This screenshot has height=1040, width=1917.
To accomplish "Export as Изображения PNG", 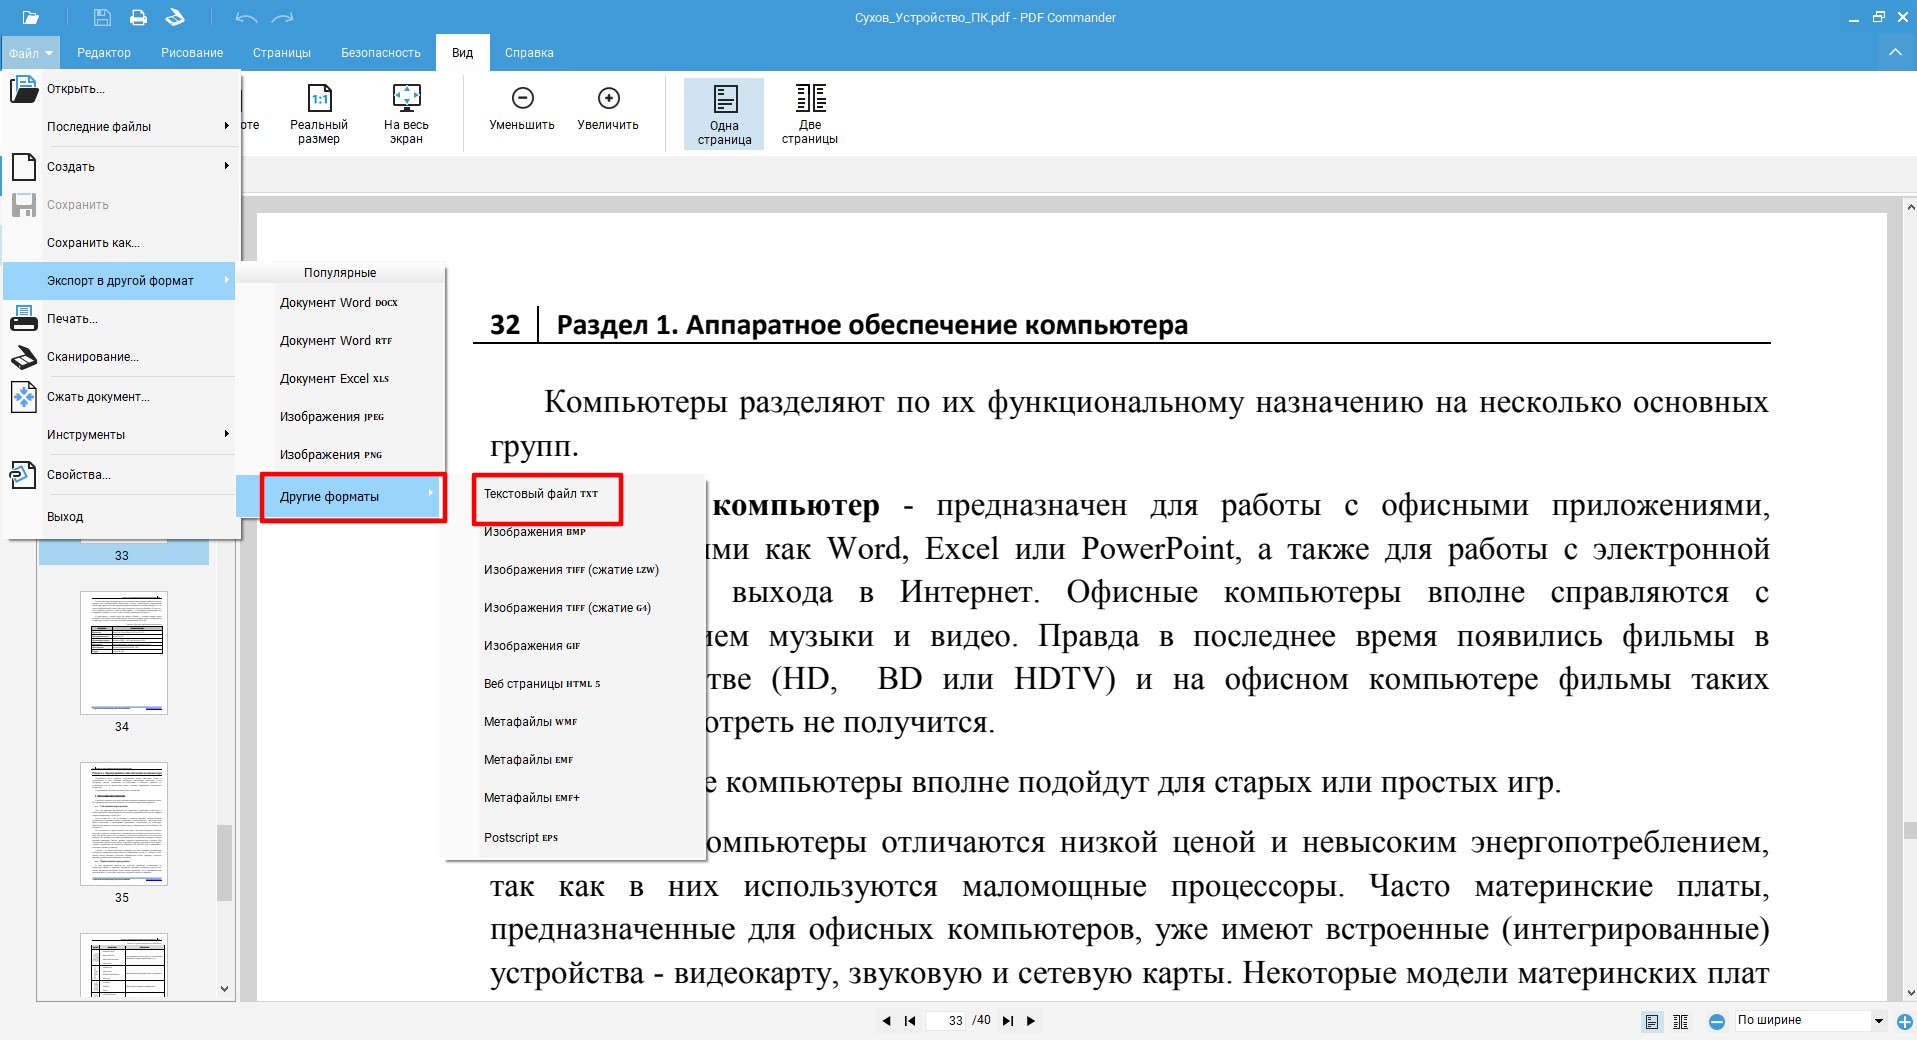I will coord(340,455).
